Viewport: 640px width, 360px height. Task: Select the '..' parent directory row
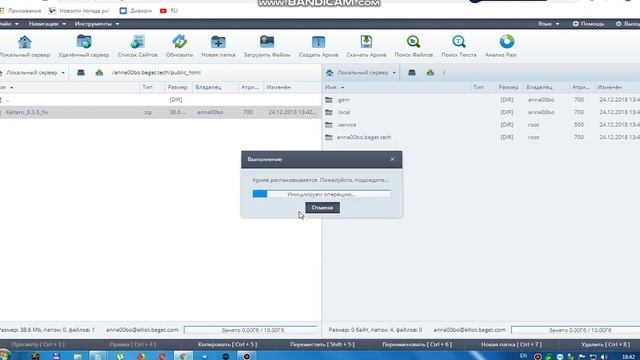[160, 100]
